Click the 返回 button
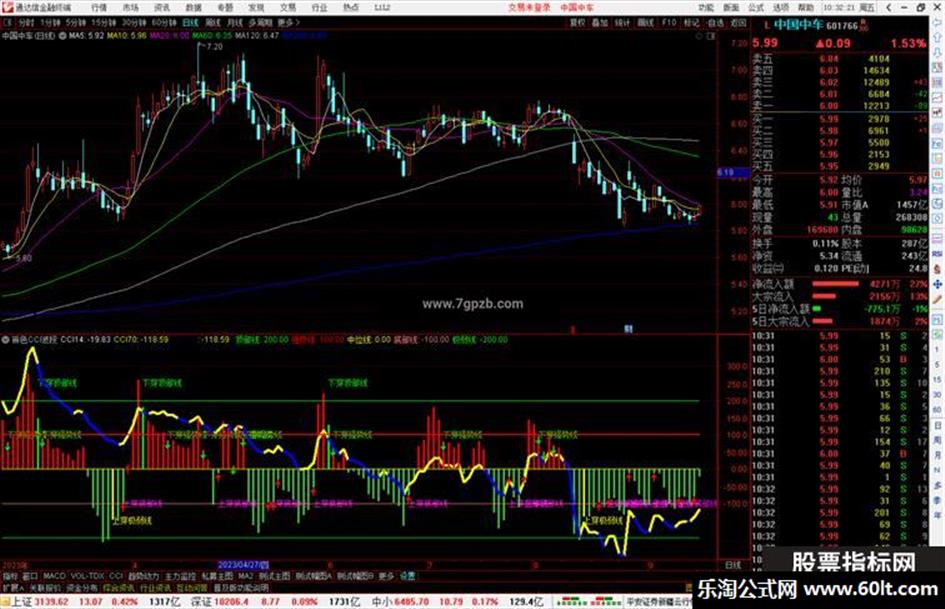The width and height of the screenshot is (945, 609). click(738, 23)
